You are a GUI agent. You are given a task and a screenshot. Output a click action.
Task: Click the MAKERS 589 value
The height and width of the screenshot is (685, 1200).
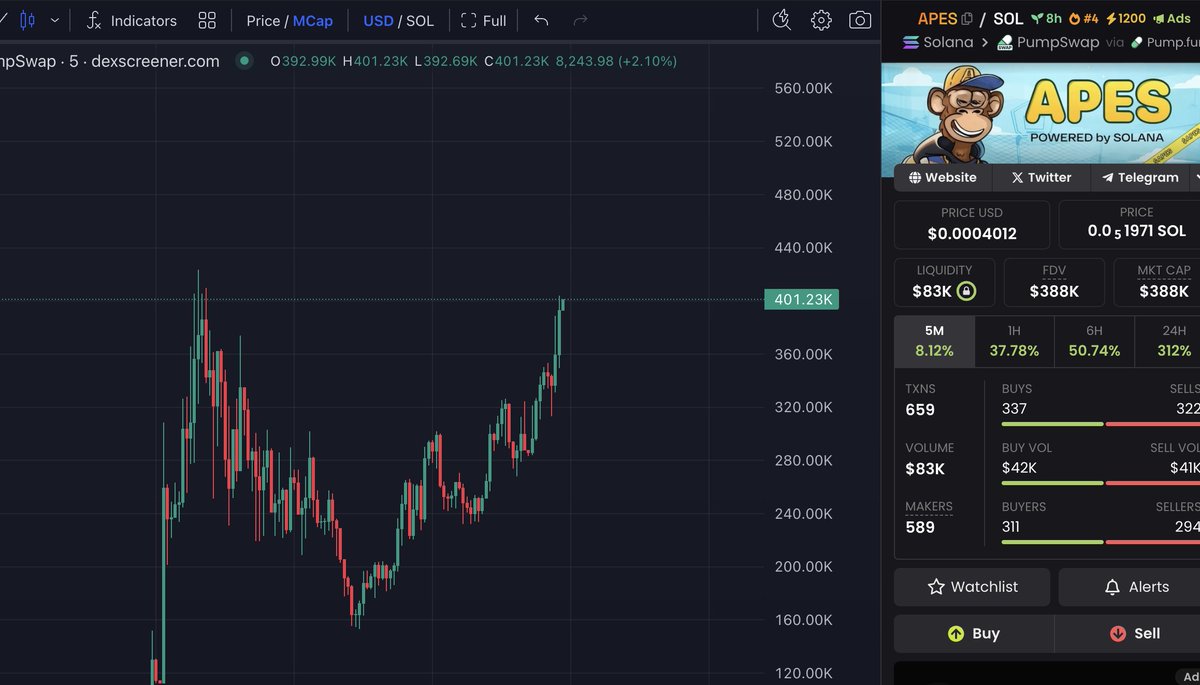click(920, 527)
